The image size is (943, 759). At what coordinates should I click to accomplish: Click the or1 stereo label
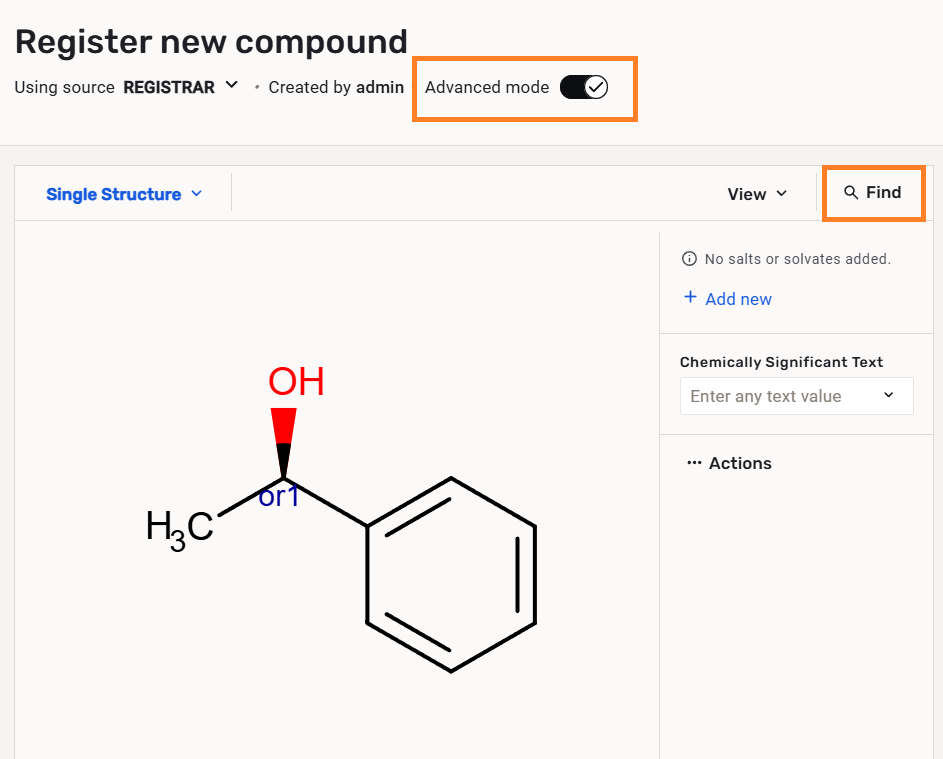279,497
